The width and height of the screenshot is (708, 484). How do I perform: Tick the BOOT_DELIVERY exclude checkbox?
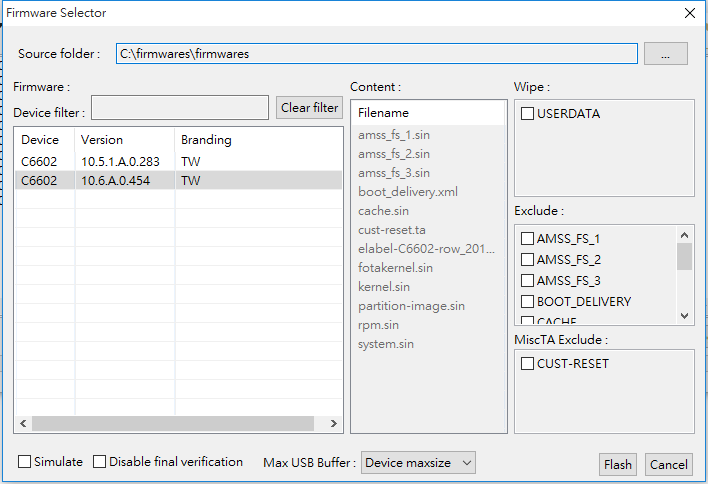[x=527, y=301]
